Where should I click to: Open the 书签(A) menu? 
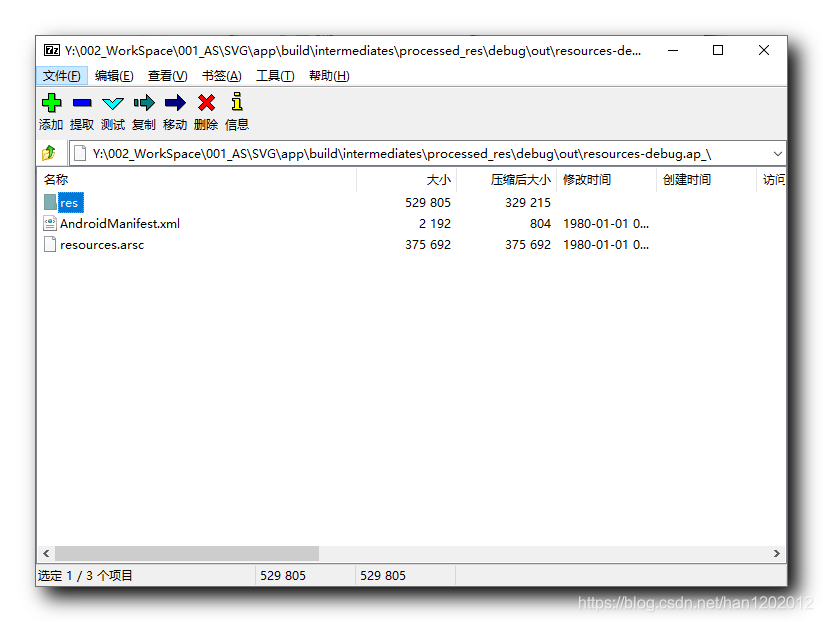coord(221,76)
